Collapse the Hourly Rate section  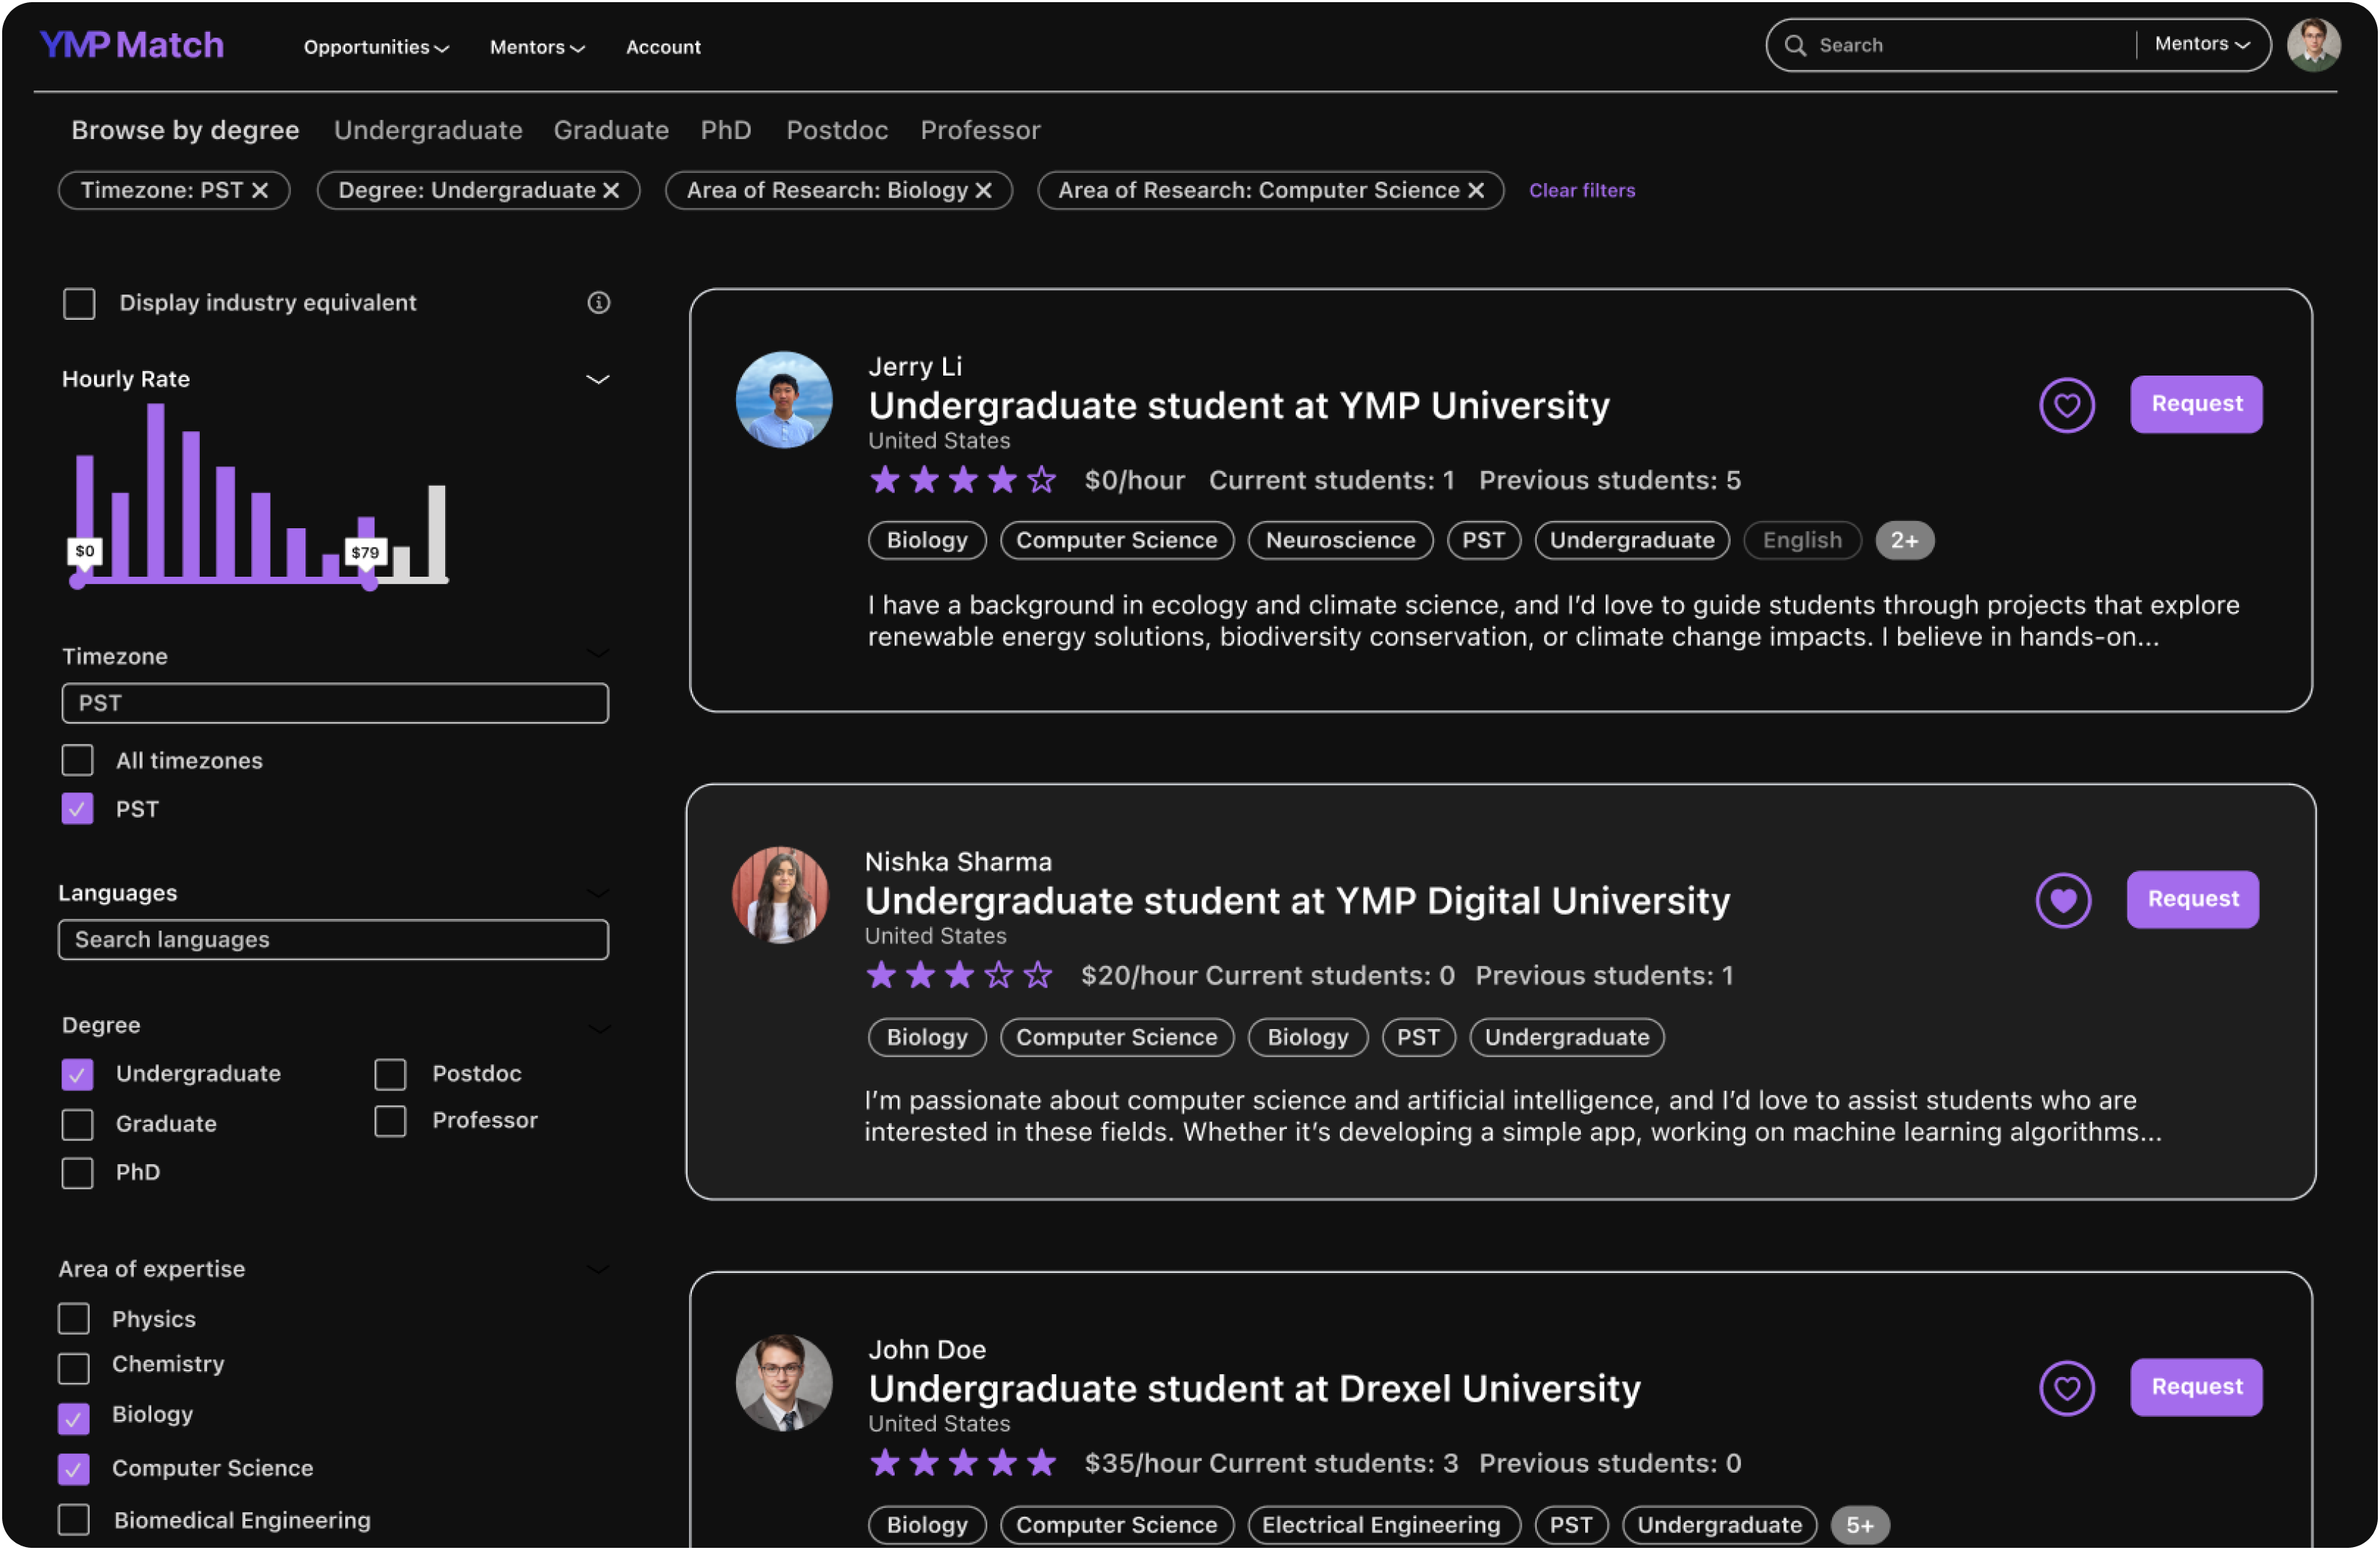(x=597, y=379)
